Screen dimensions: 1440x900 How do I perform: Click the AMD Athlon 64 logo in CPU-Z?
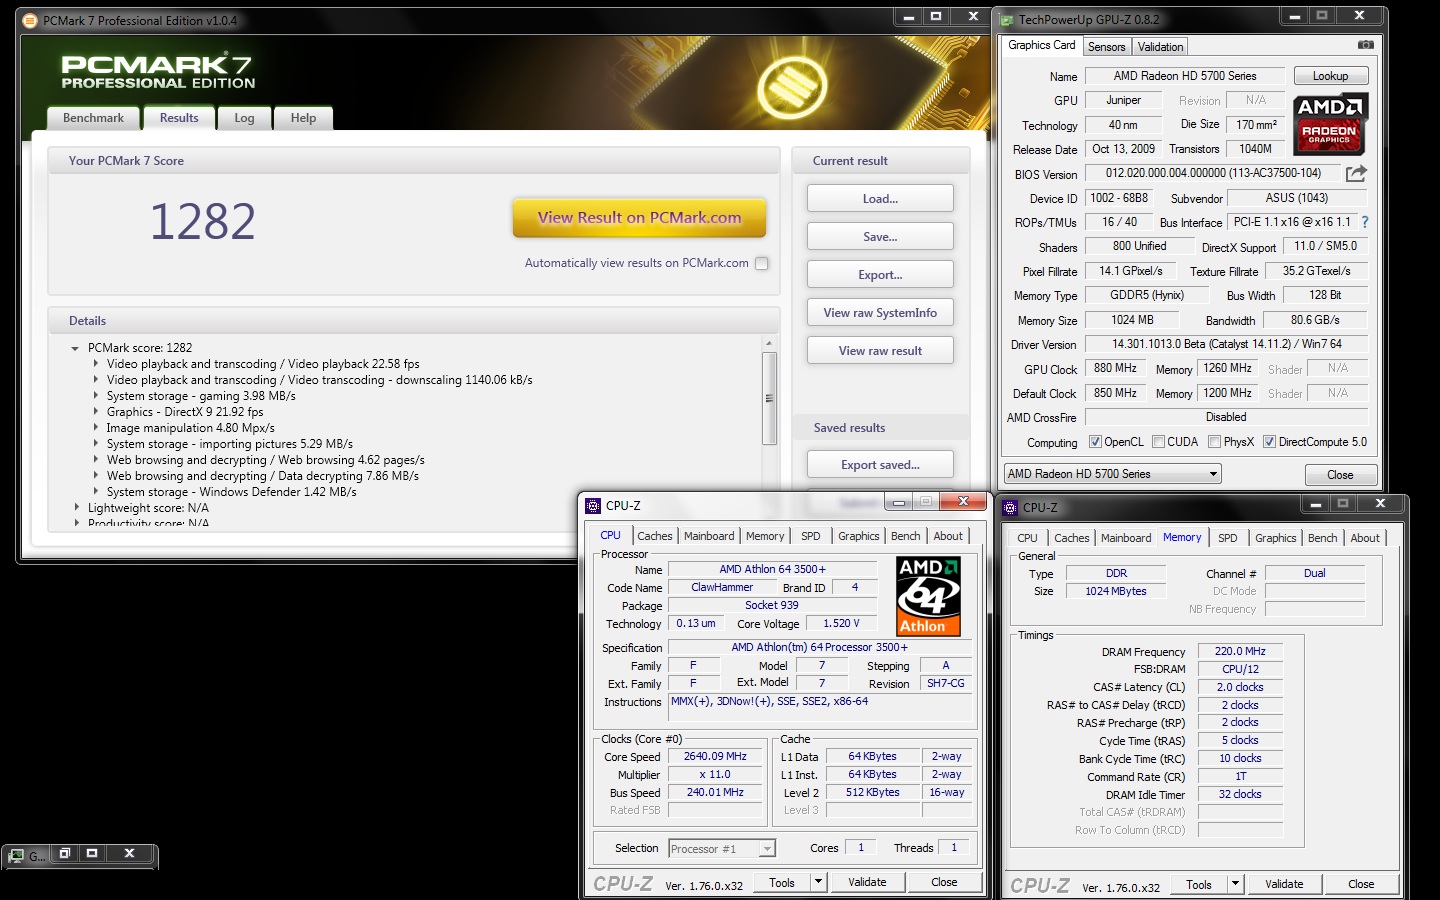pos(929,597)
